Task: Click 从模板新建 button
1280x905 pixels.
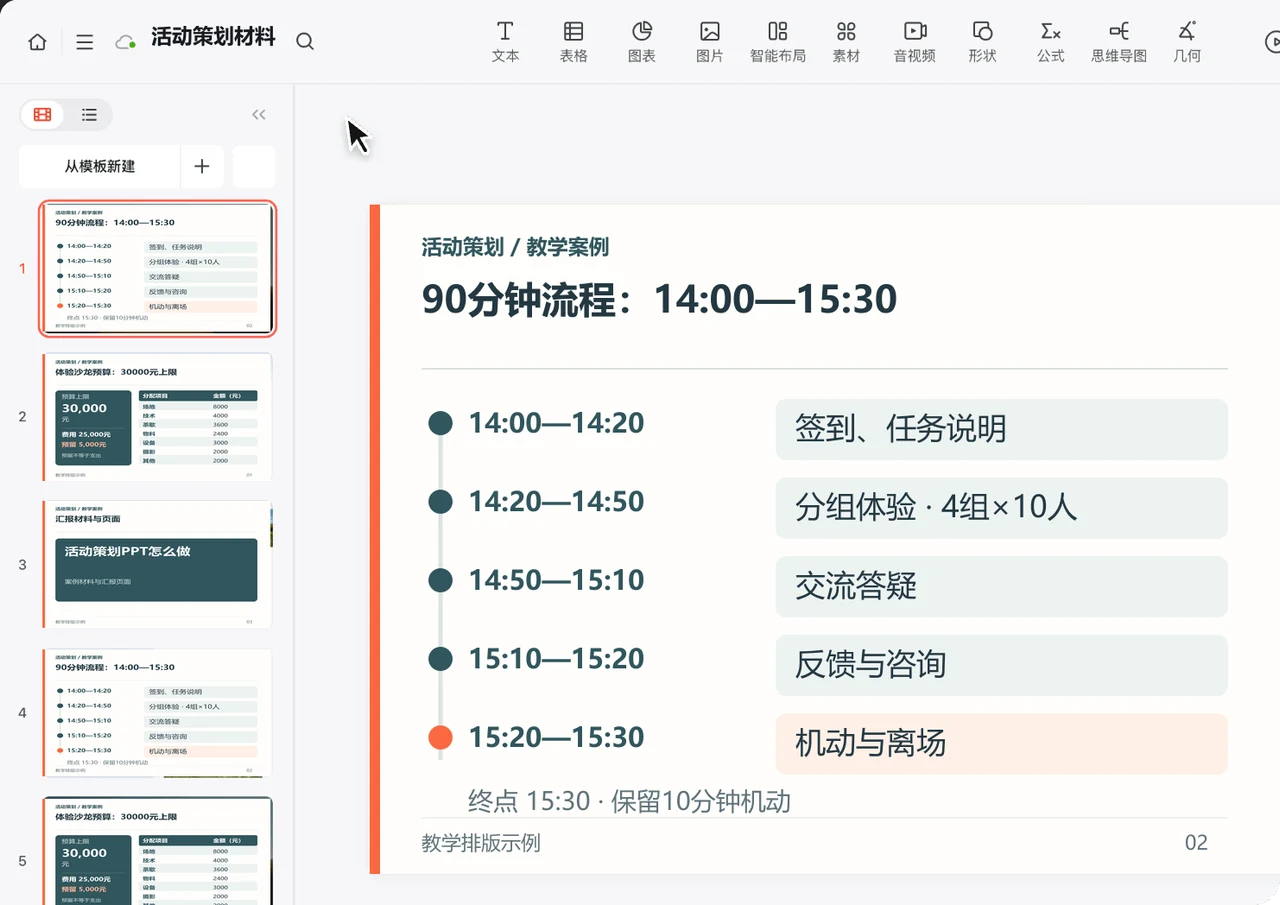Action: pos(100,166)
